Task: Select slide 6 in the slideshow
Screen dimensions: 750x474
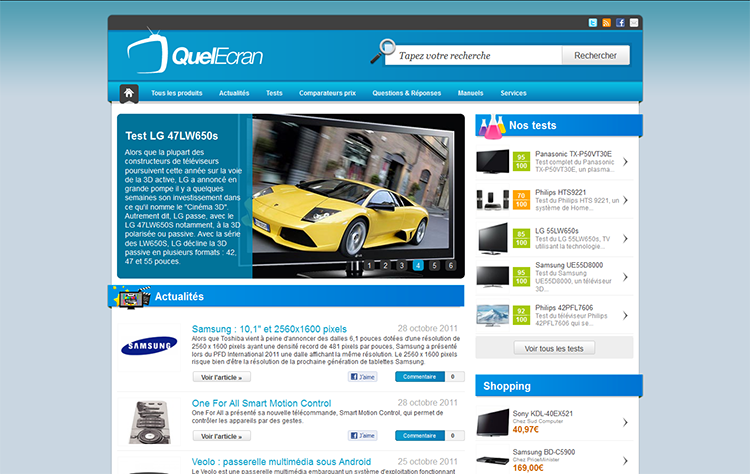Action: point(451,265)
